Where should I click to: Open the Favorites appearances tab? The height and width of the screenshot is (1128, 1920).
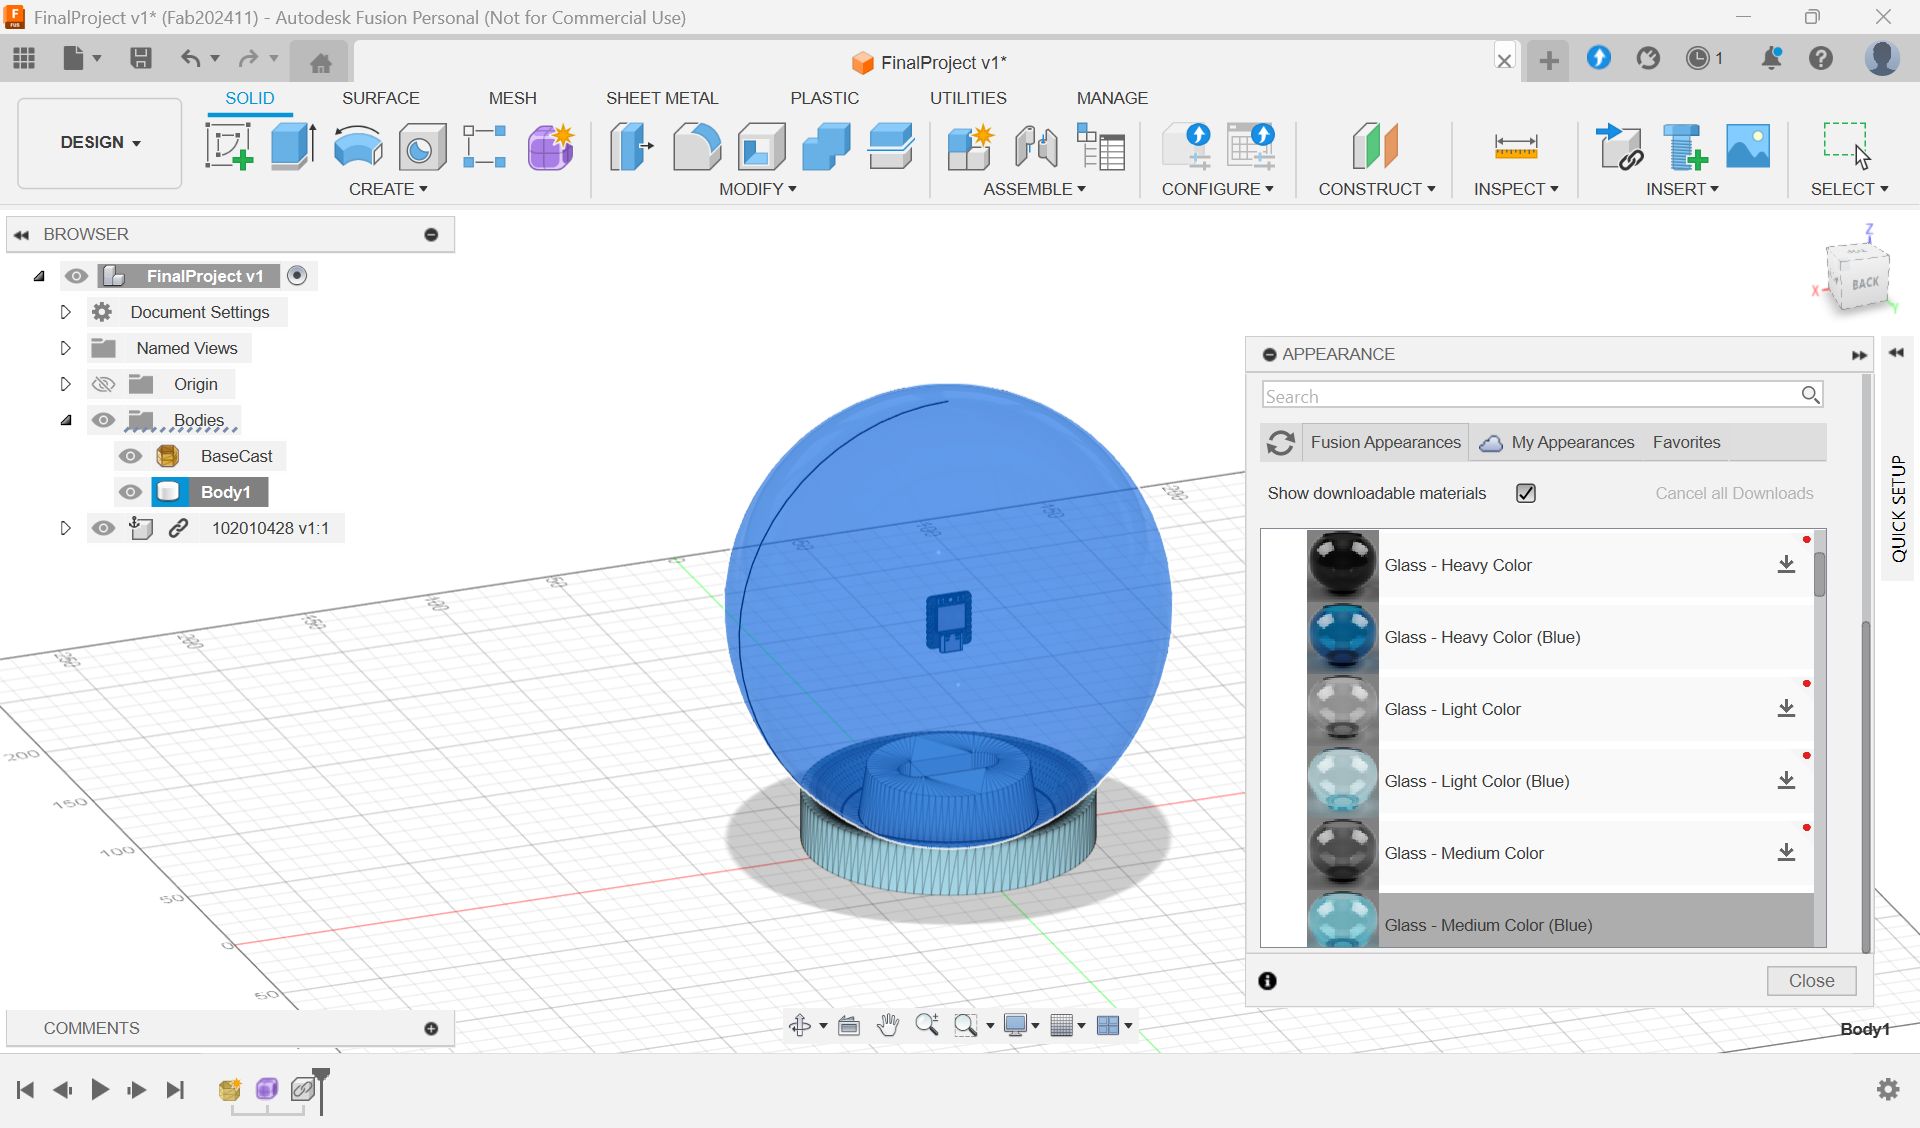tap(1686, 442)
